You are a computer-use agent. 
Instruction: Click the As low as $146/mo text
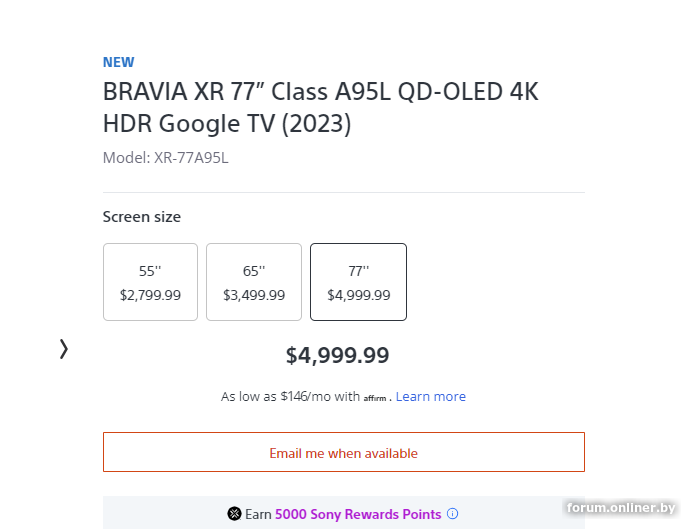[x=290, y=397]
